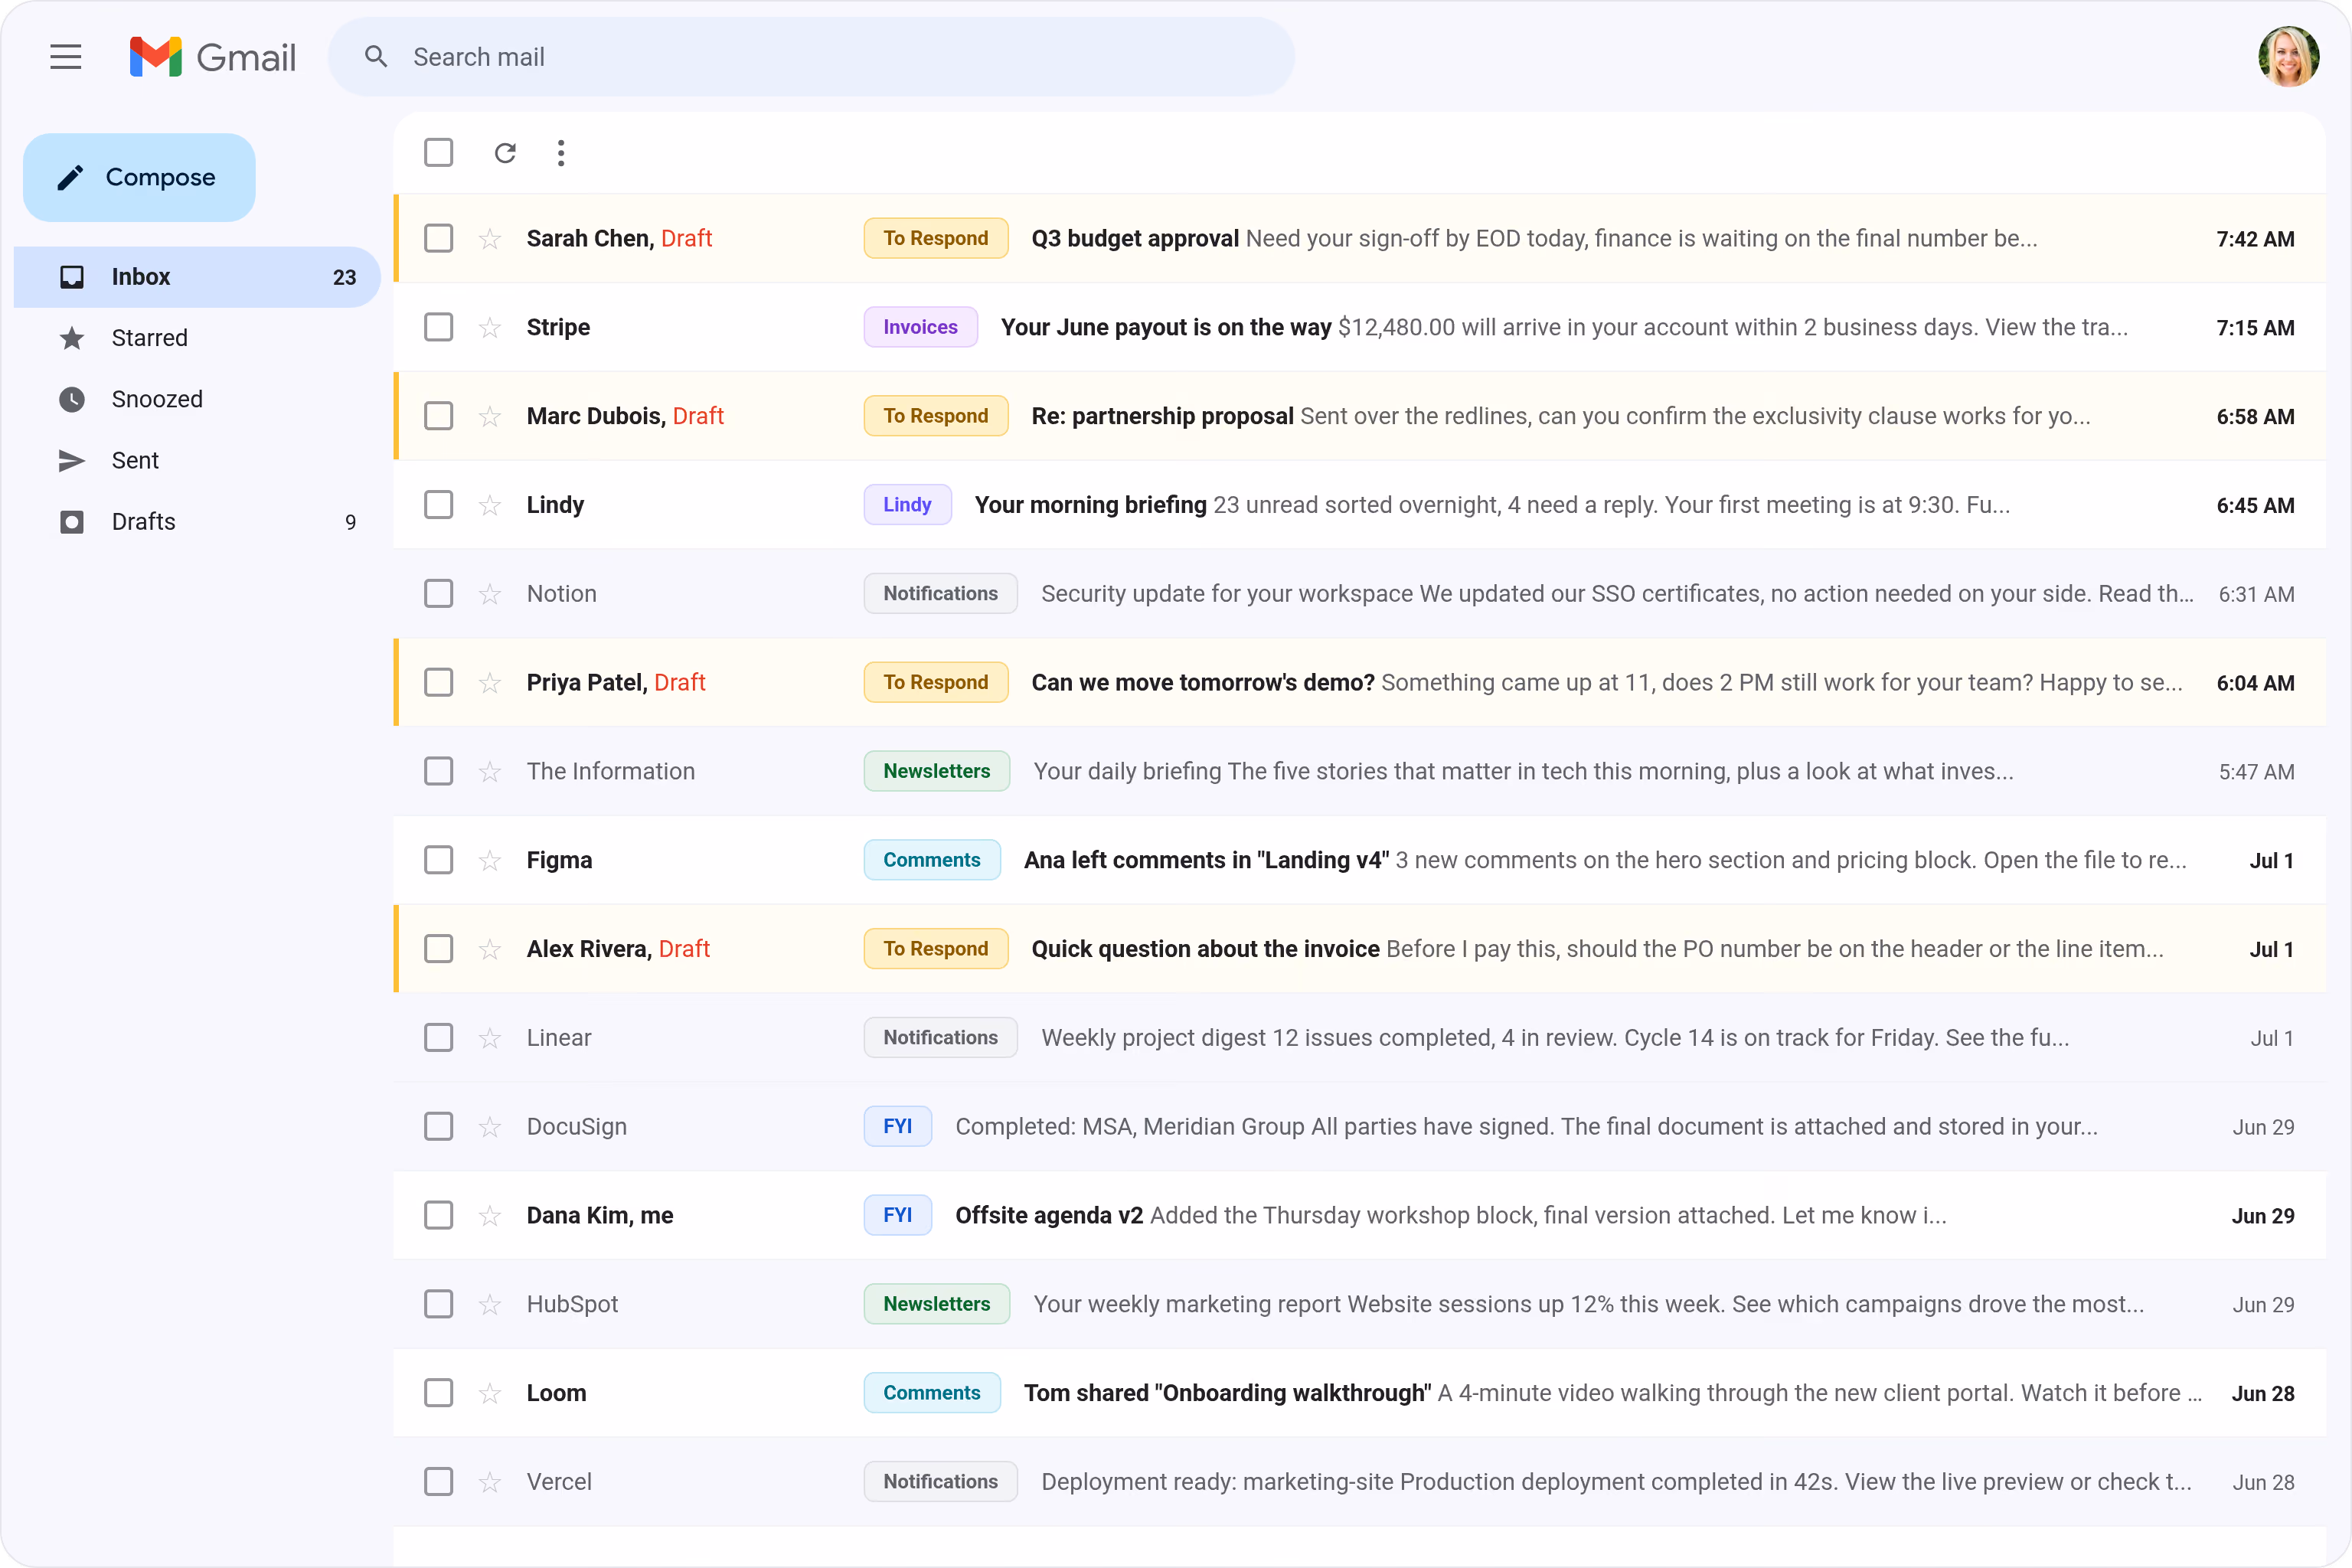The height and width of the screenshot is (1568, 2352).
Task: Click Notifications label on Linear email
Action: click(941, 1038)
